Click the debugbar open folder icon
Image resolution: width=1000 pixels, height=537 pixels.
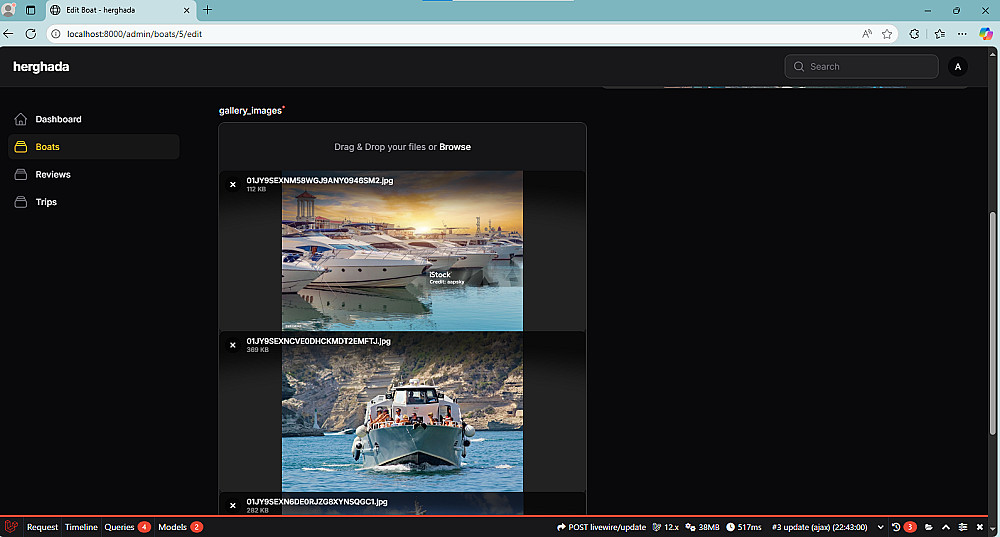point(929,527)
